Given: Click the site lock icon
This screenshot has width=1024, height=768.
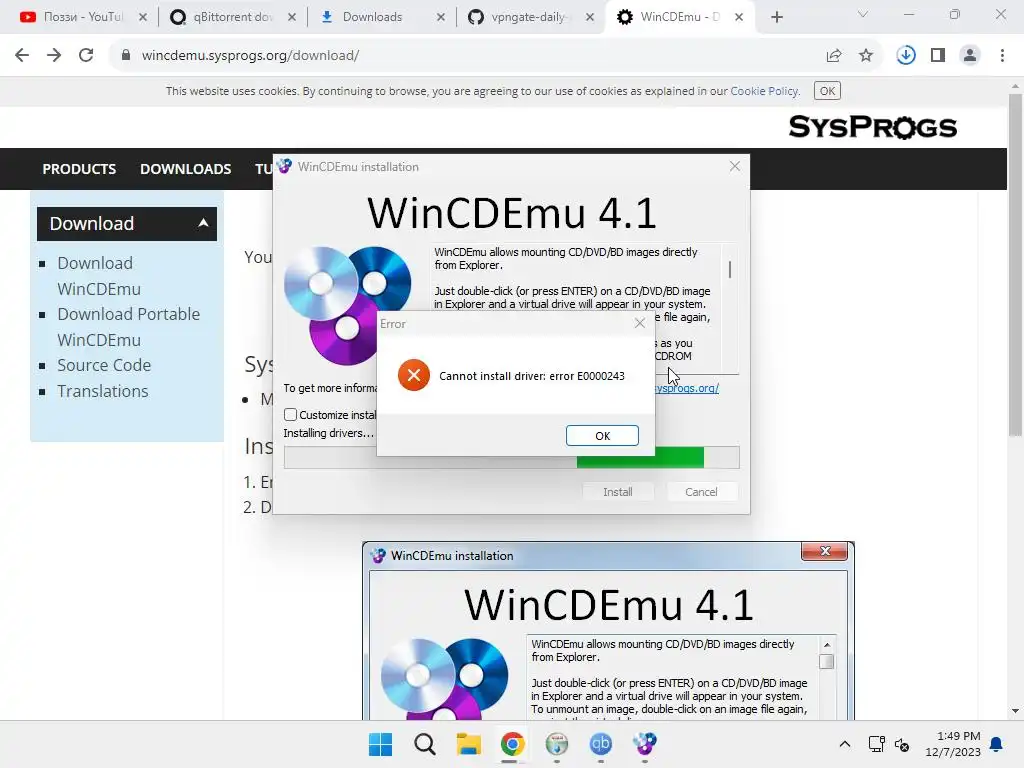Looking at the screenshot, I should [x=125, y=56].
